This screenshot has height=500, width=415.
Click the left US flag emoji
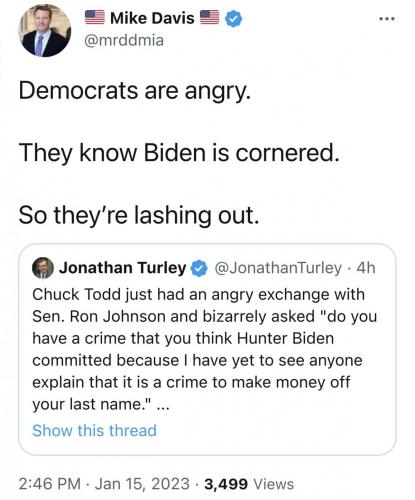pyautogui.click(x=95, y=17)
